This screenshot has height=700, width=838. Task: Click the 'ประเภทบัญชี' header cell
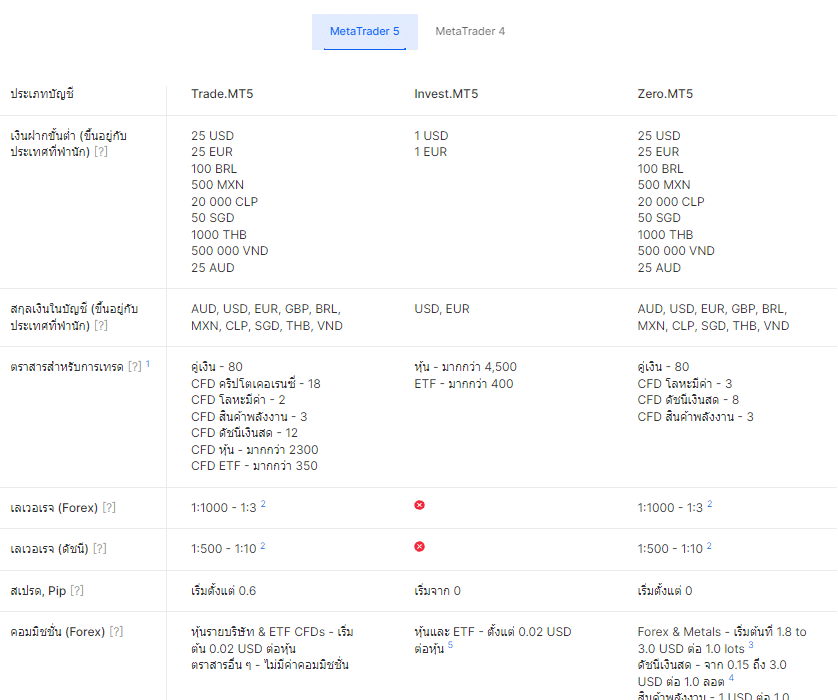pos(42,94)
